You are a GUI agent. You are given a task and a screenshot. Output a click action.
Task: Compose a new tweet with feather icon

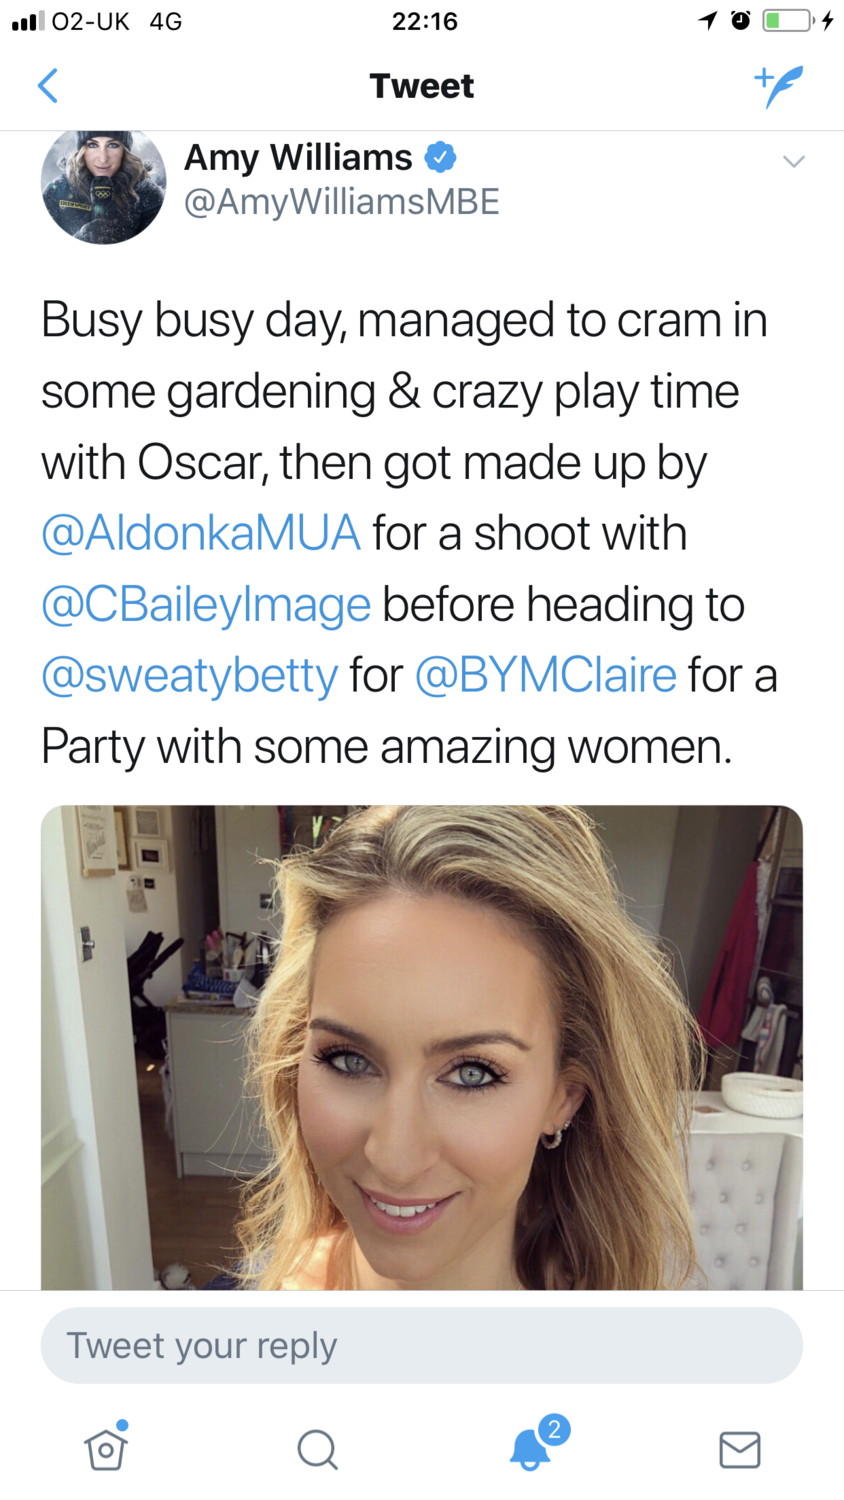coord(778,86)
